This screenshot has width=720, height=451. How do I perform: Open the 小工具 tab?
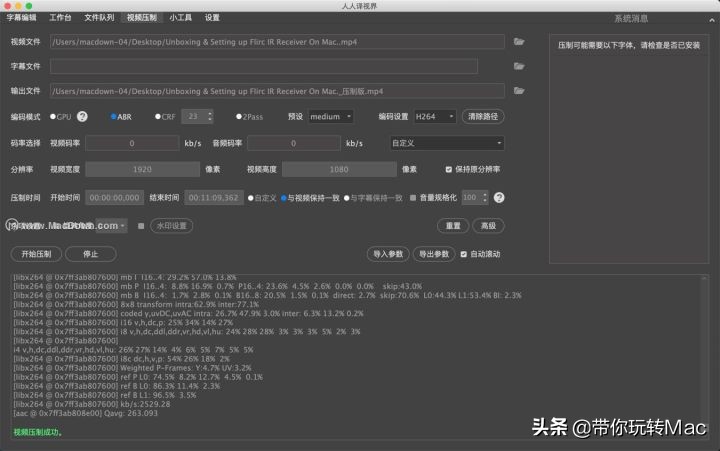180,17
